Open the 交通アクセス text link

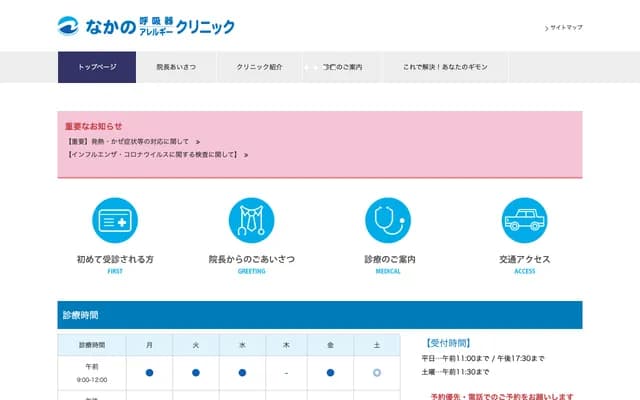tap(524, 259)
